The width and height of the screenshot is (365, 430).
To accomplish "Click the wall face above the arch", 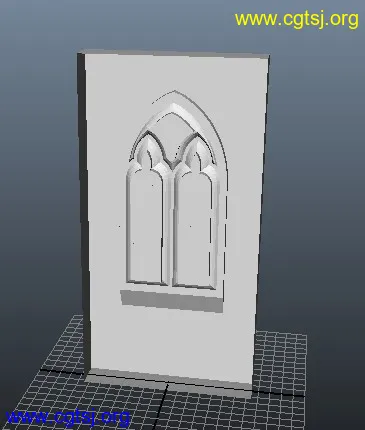I will [x=173, y=73].
